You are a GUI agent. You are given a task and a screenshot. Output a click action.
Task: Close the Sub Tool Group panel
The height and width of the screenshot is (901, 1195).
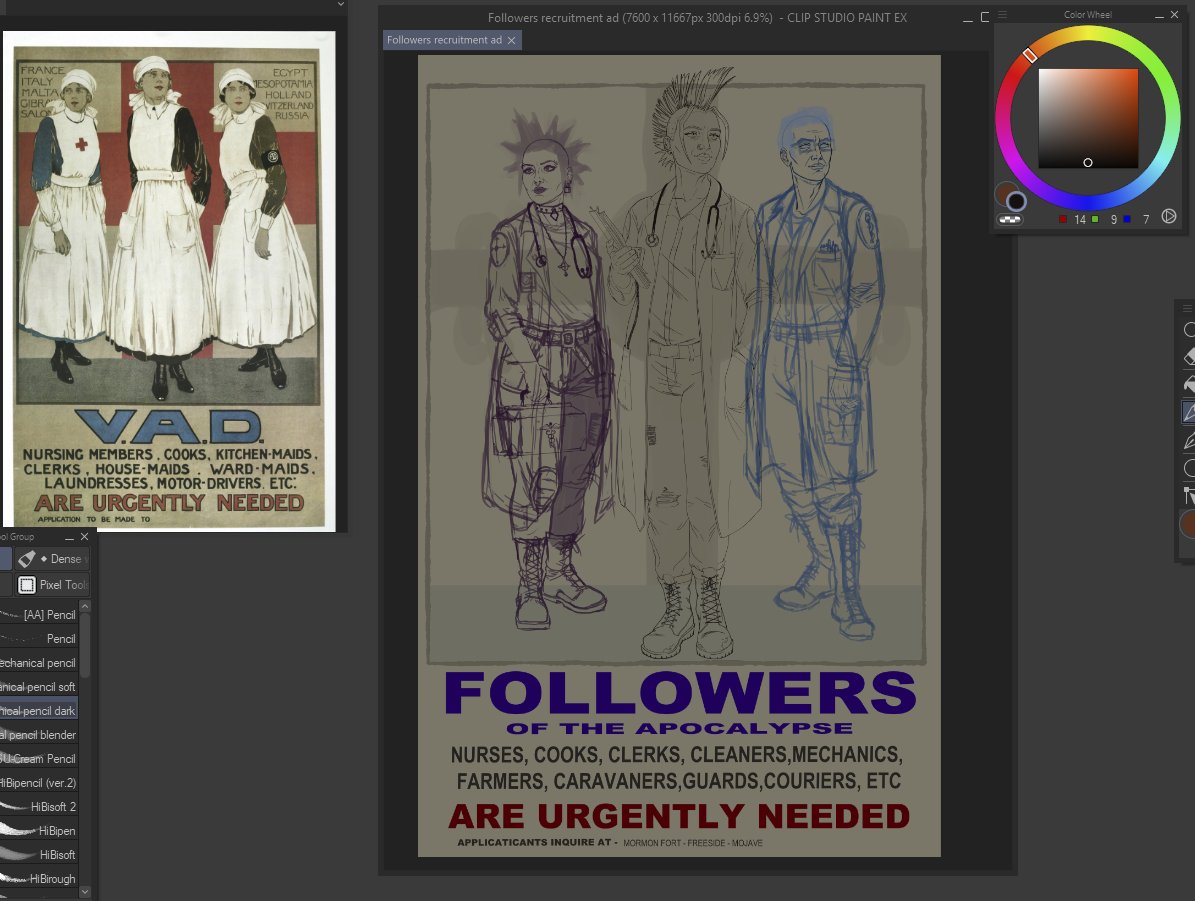tap(85, 537)
